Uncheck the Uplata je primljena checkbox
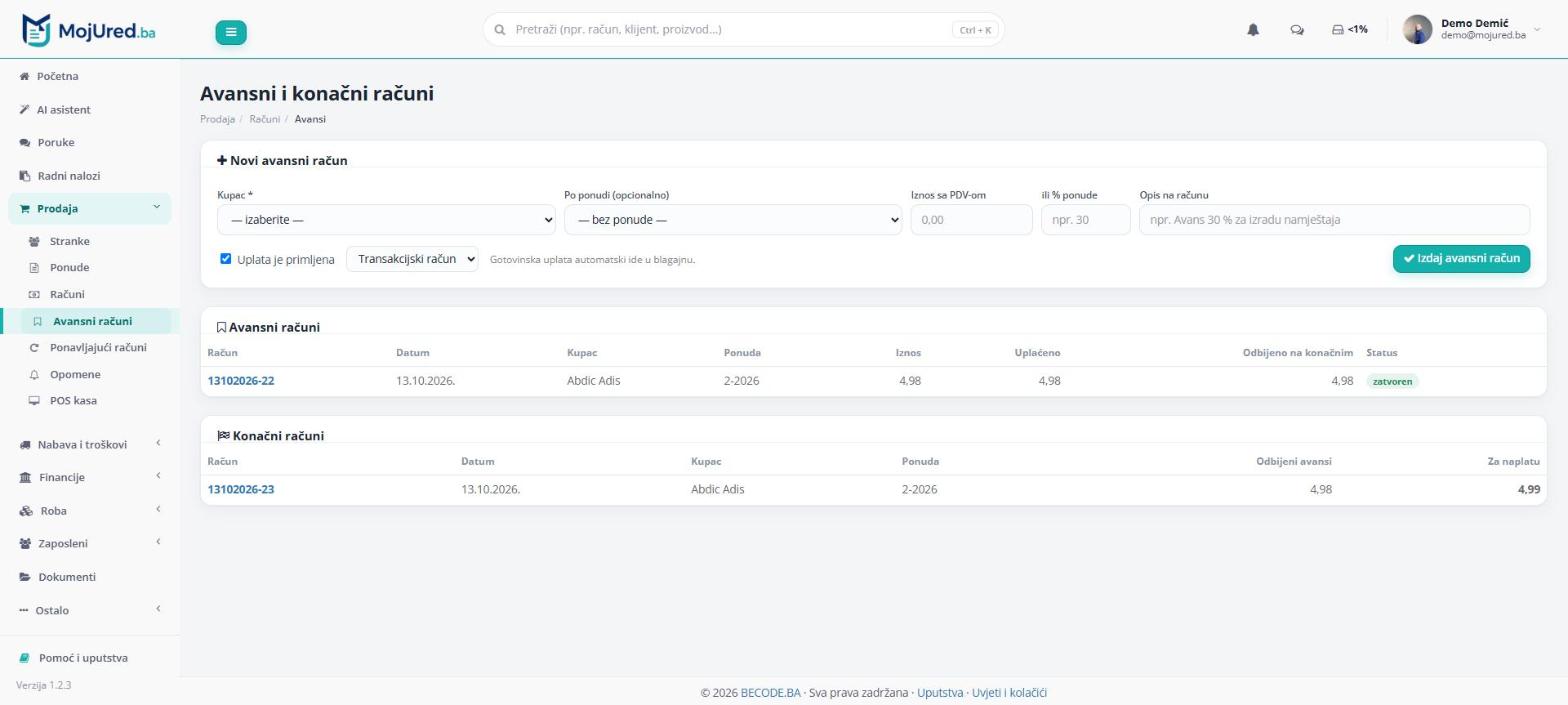This screenshot has height=705, width=1568. (x=225, y=259)
